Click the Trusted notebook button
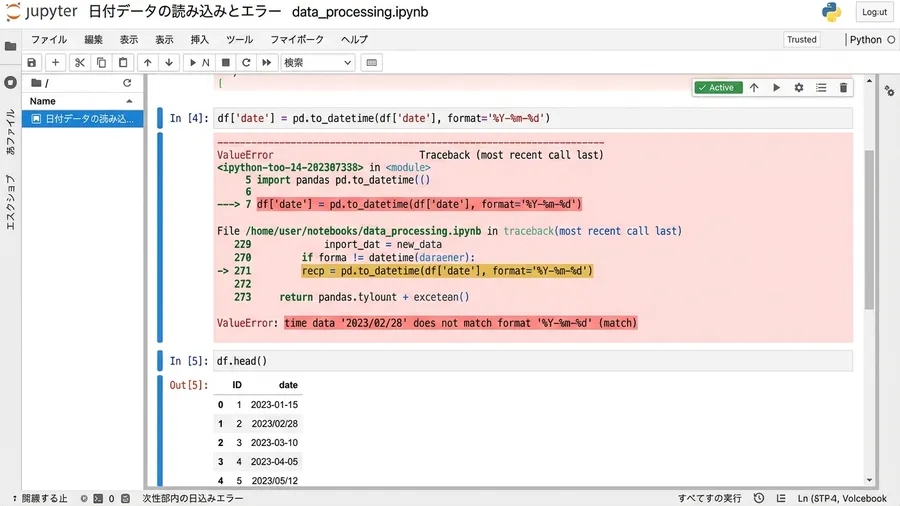The width and height of the screenshot is (900, 506). tap(801, 40)
